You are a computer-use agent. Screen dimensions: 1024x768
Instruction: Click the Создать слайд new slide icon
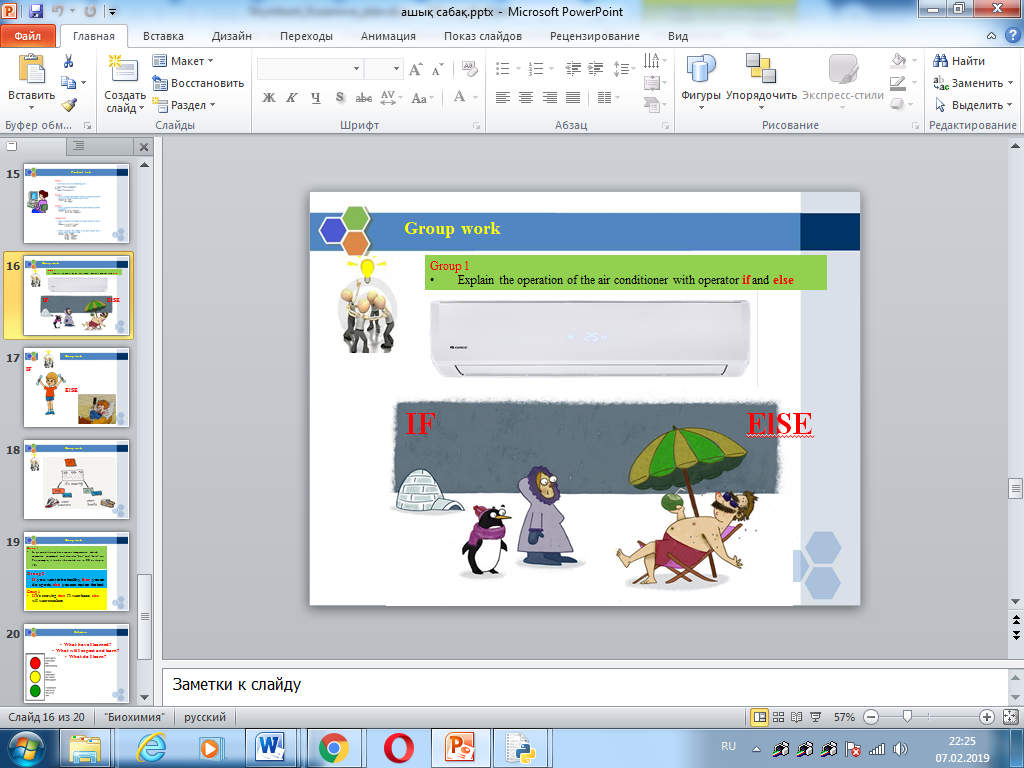123,70
